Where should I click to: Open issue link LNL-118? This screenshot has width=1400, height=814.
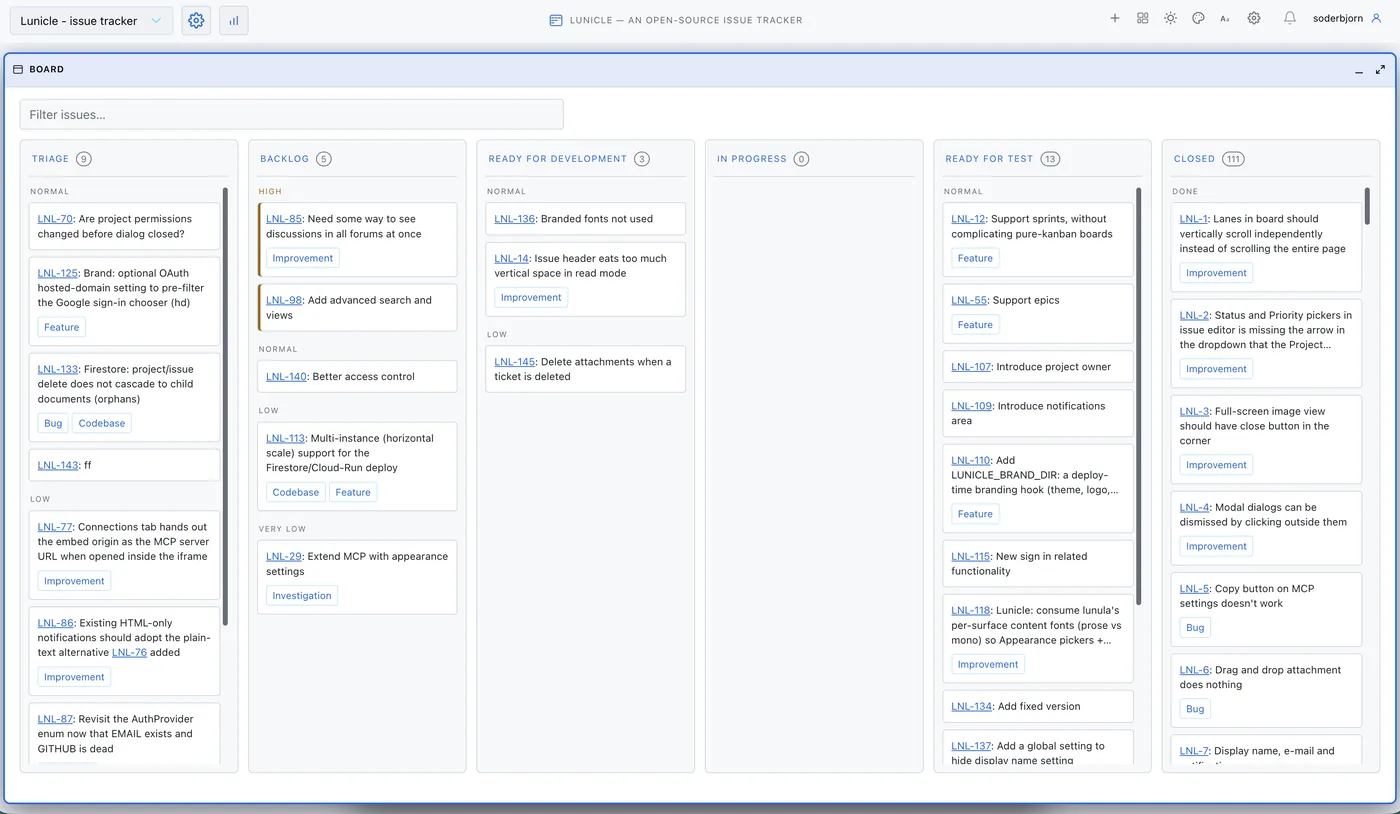[x=970, y=610]
